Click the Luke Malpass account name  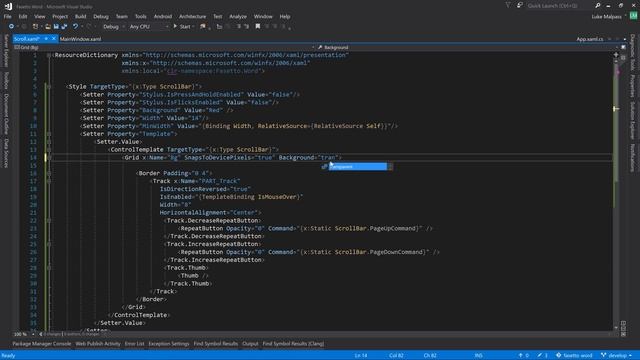point(607,17)
